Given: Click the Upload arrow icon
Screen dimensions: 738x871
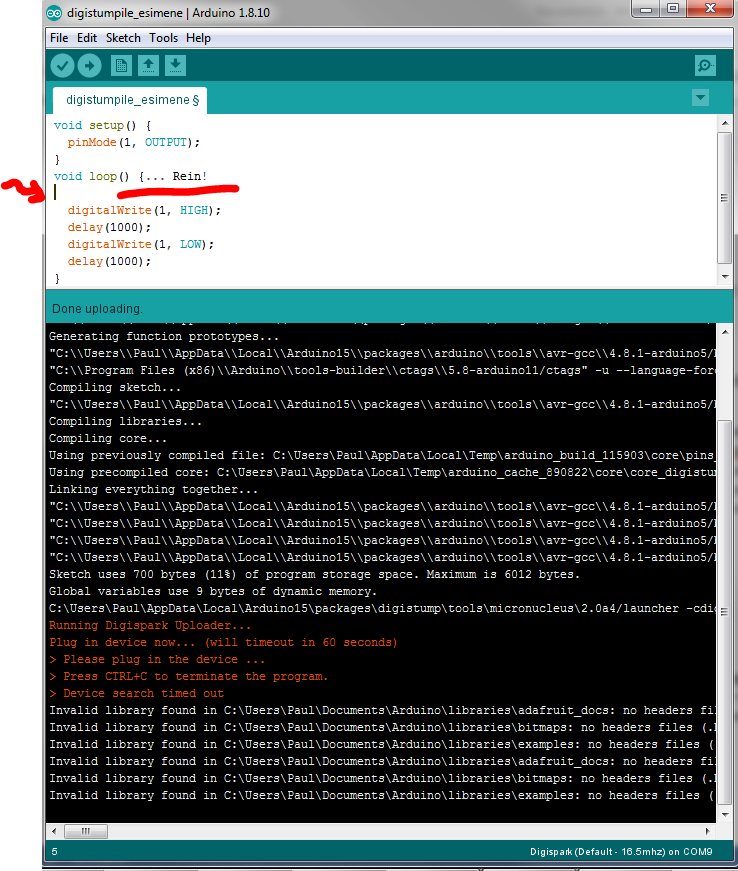Looking at the screenshot, I should pyautogui.click(x=90, y=66).
